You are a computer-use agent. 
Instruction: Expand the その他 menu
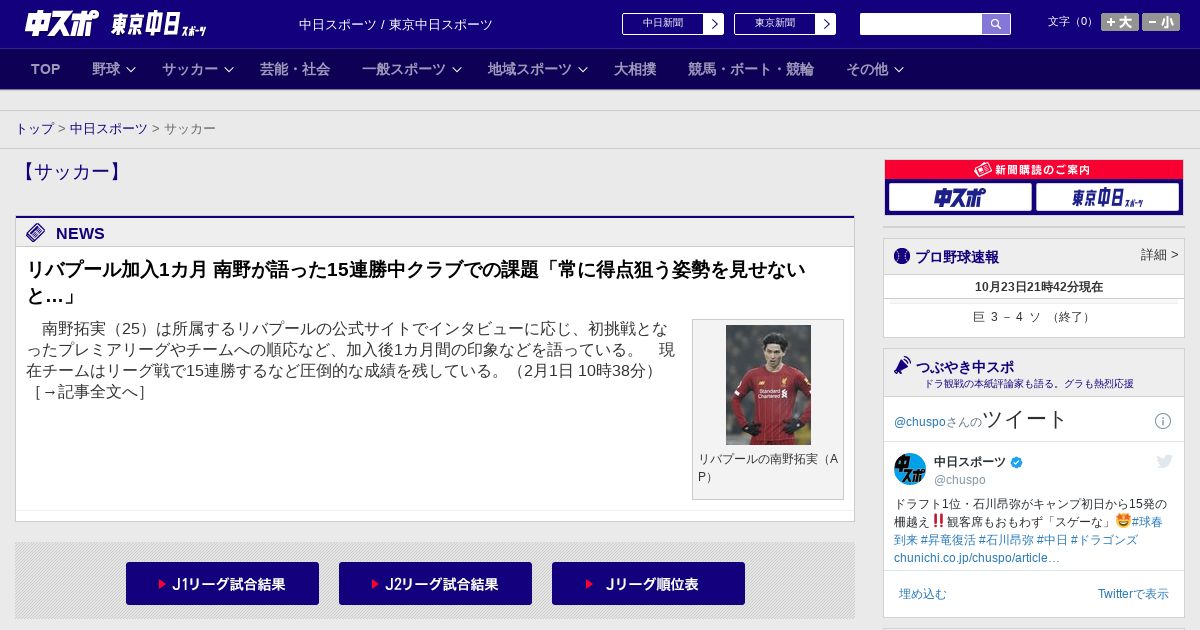tap(875, 69)
